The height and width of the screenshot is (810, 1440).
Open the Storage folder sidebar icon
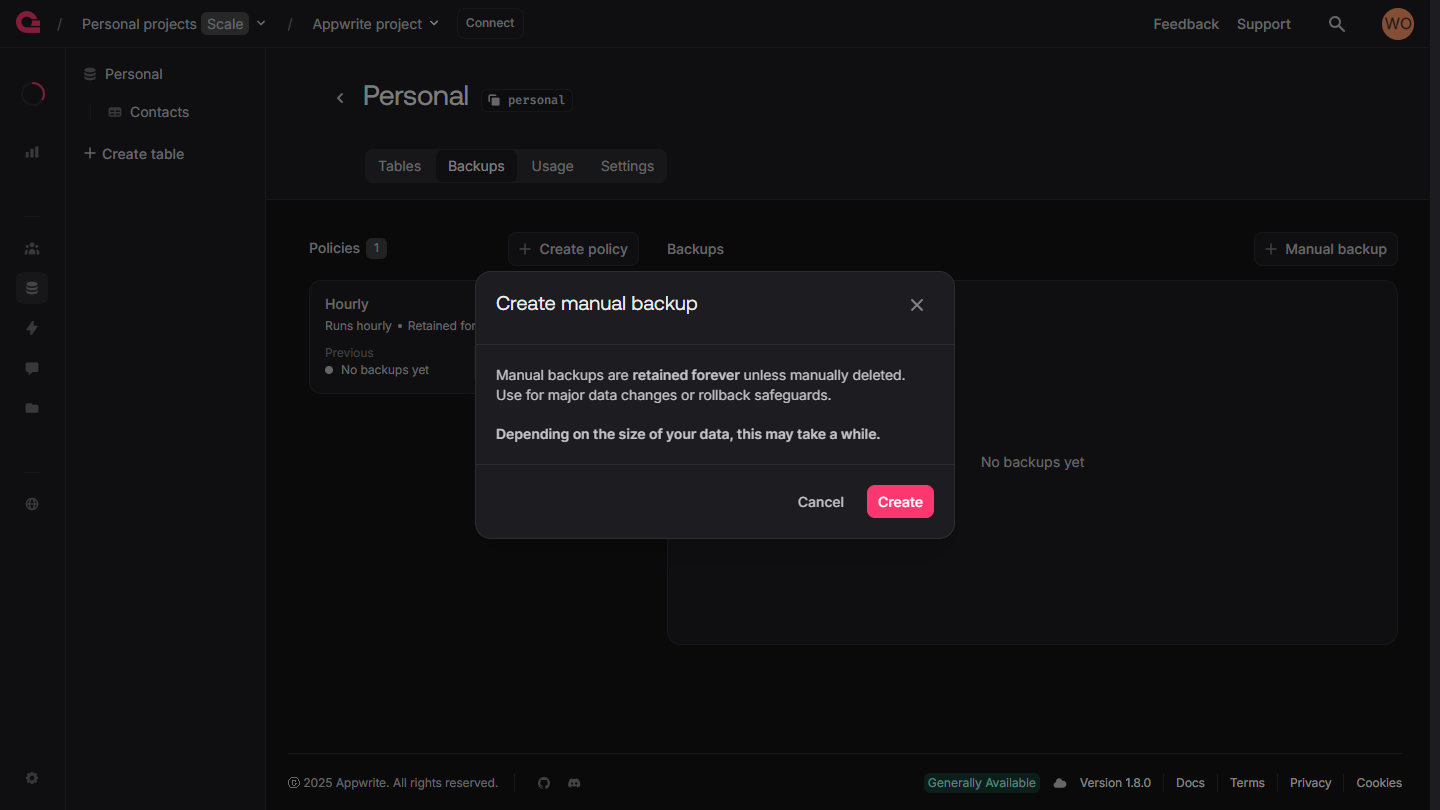(x=32, y=408)
